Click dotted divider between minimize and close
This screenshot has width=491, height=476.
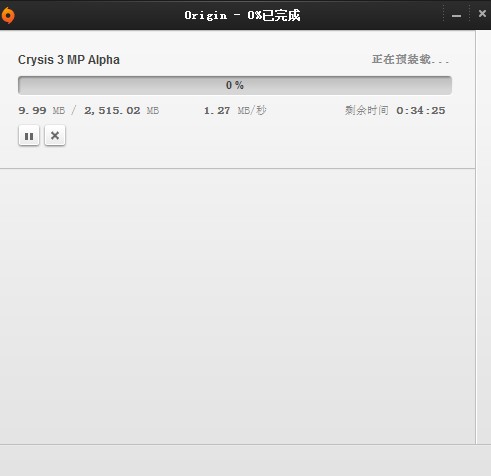click(x=470, y=13)
